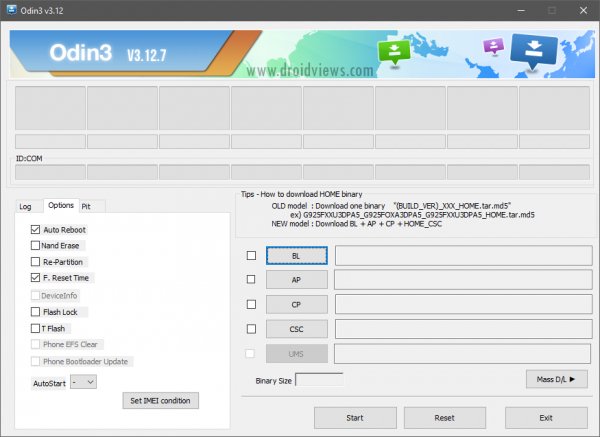The height and width of the screenshot is (437, 600).
Task: Click the Reset button
Action: 445,418
